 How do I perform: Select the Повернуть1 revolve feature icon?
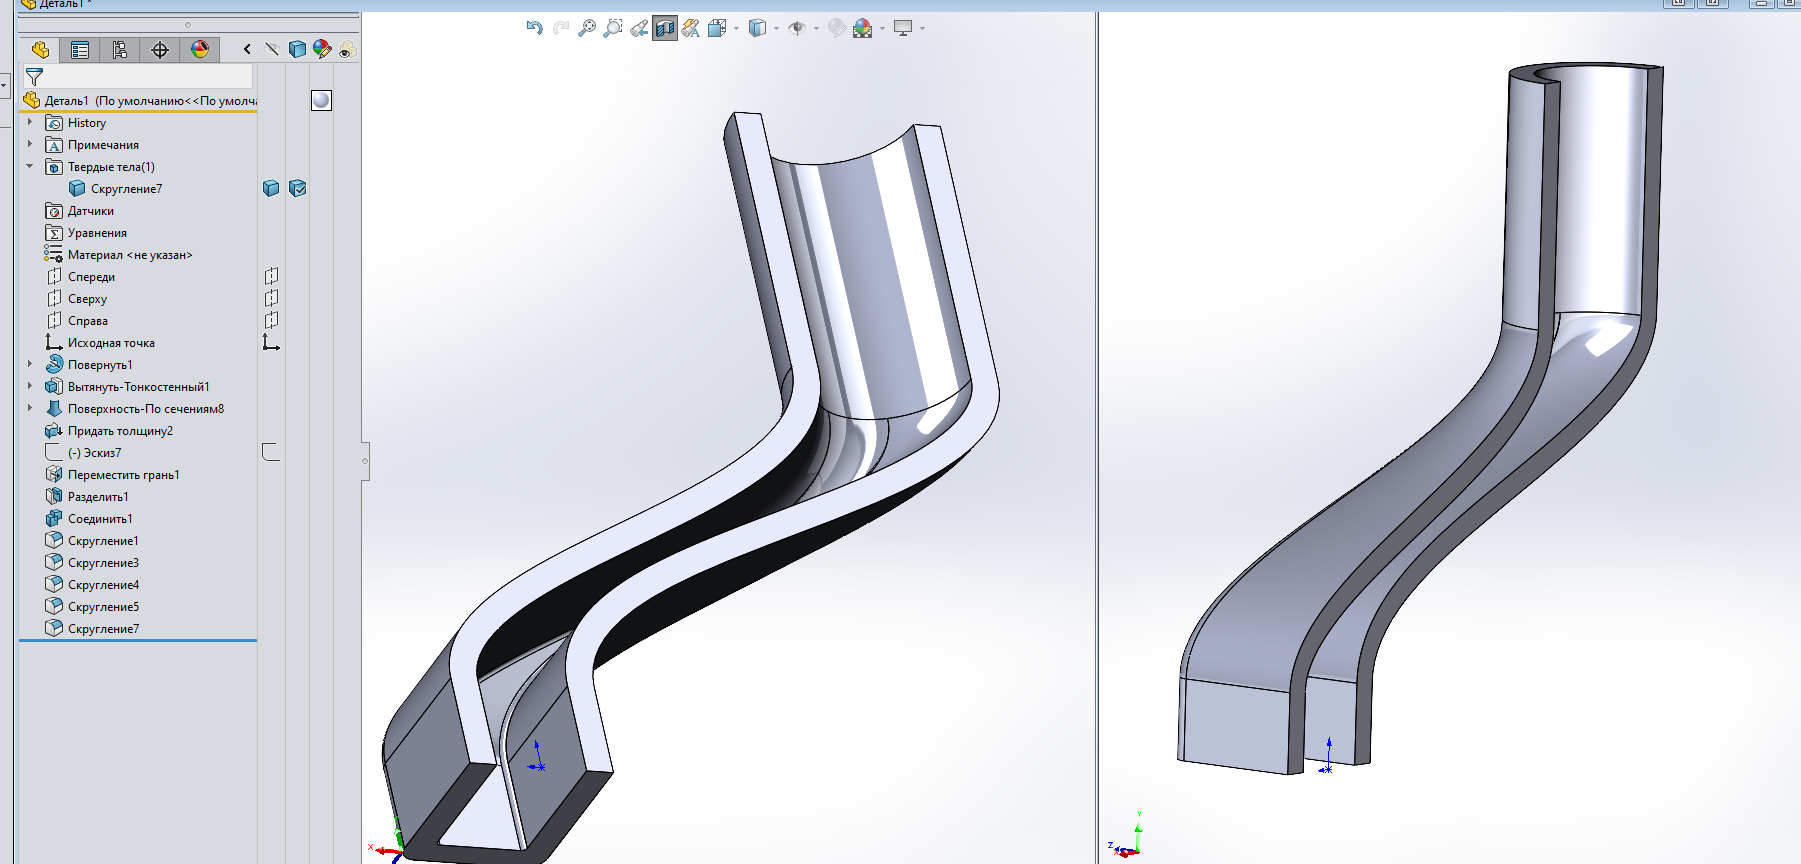click(54, 364)
